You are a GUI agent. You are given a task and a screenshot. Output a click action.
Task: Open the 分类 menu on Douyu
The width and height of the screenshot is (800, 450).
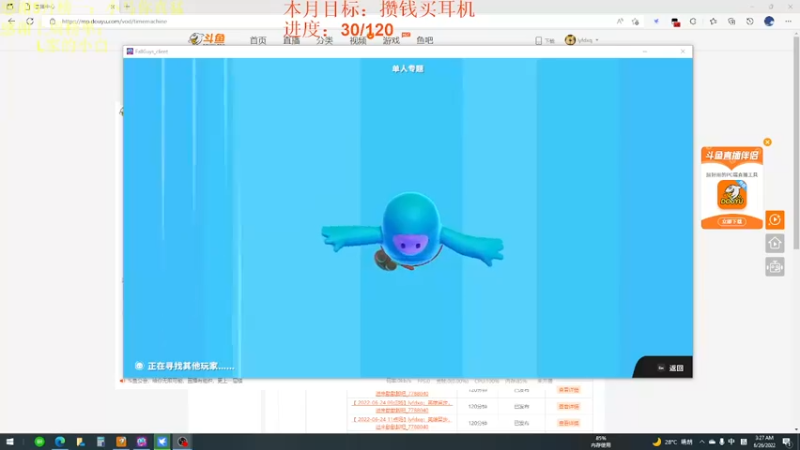coord(324,40)
